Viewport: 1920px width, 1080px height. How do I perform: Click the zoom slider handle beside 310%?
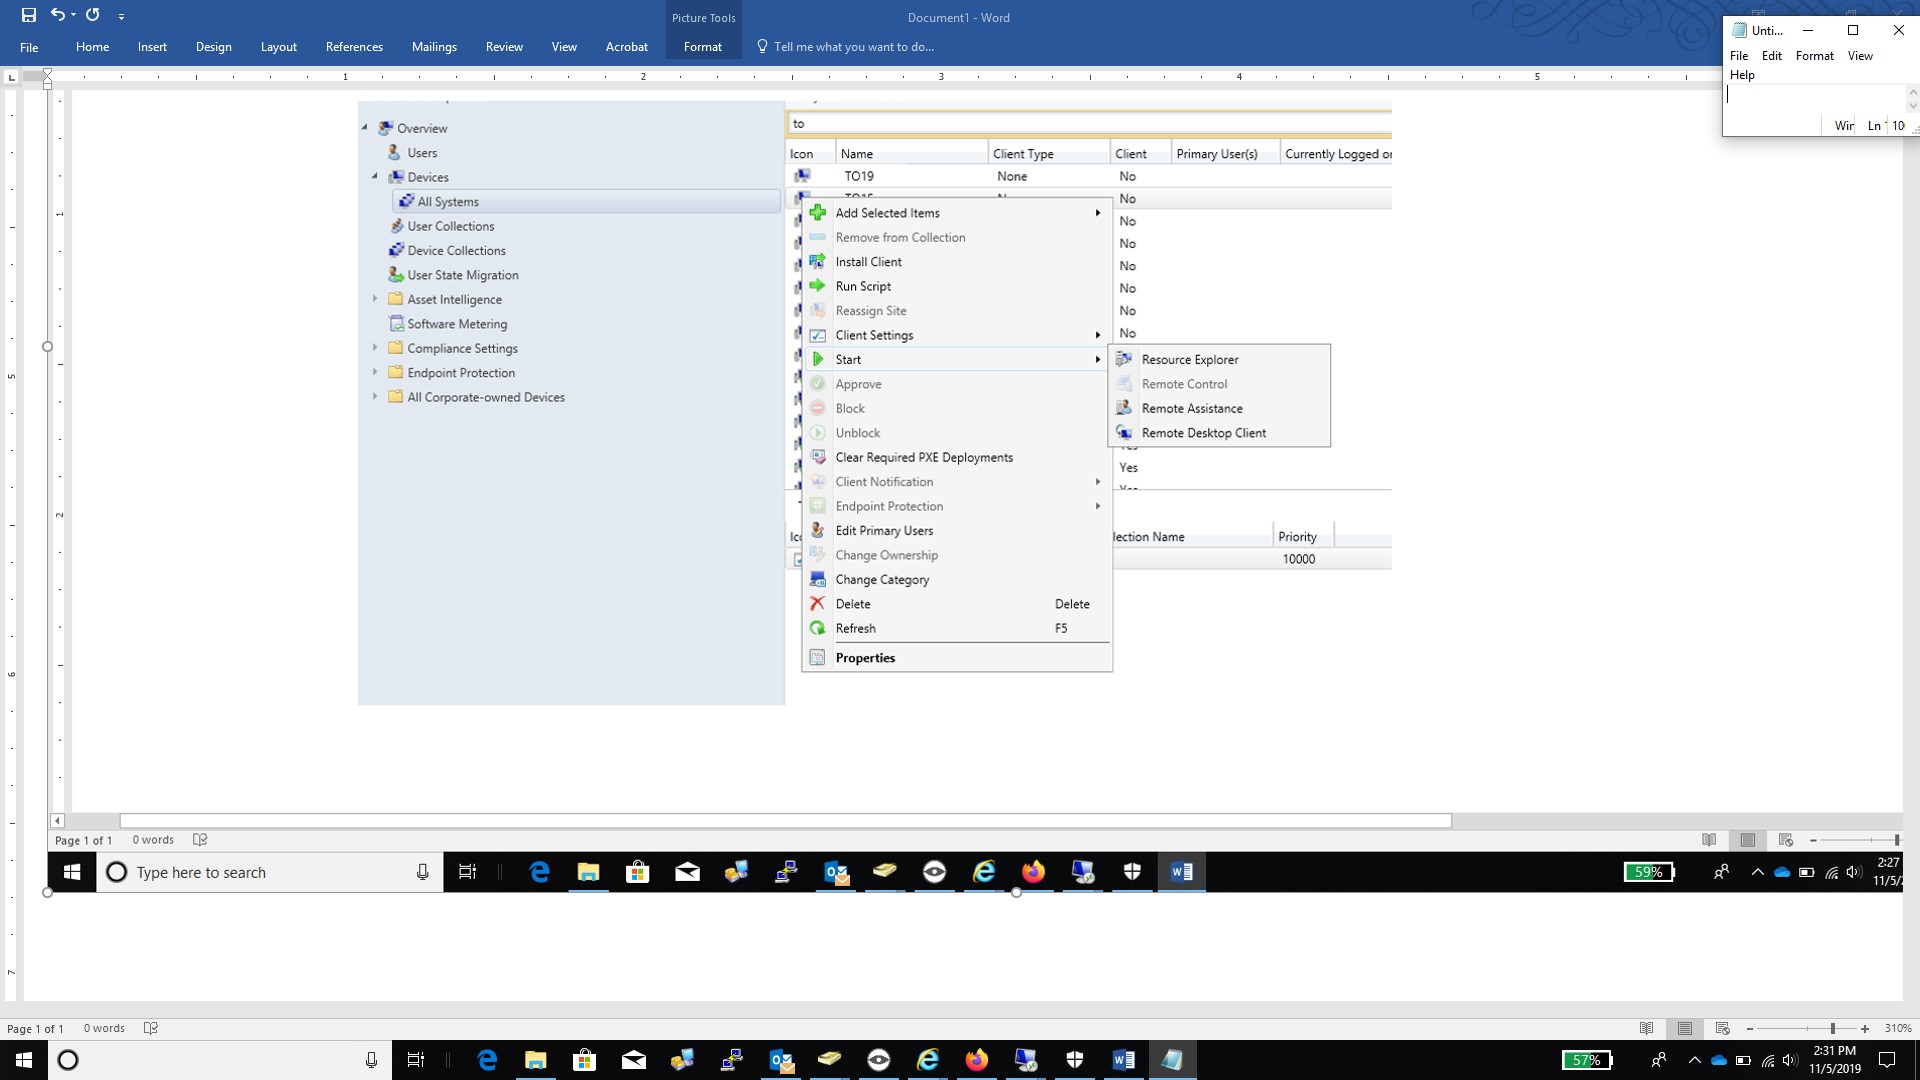pyautogui.click(x=1832, y=1029)
